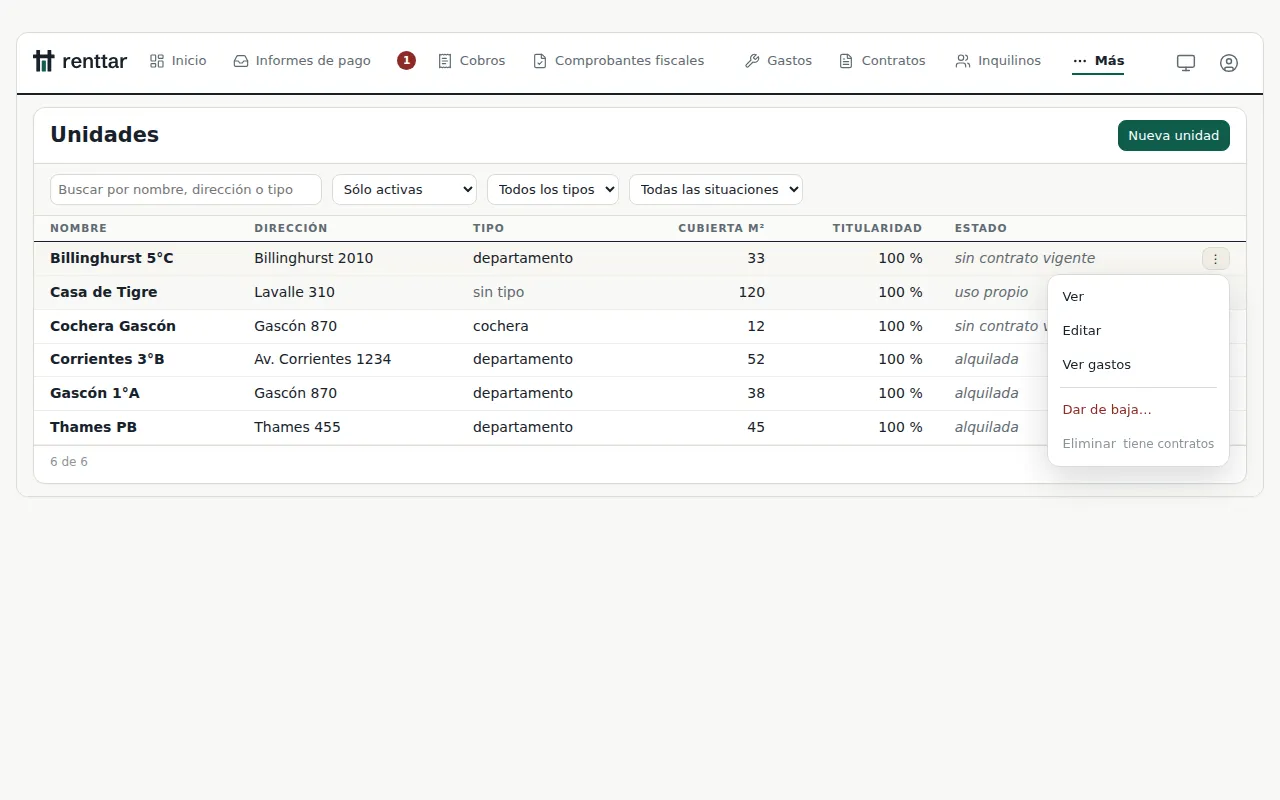
Task: Go to Inicio in the navigation
Action: click(178, 61)
